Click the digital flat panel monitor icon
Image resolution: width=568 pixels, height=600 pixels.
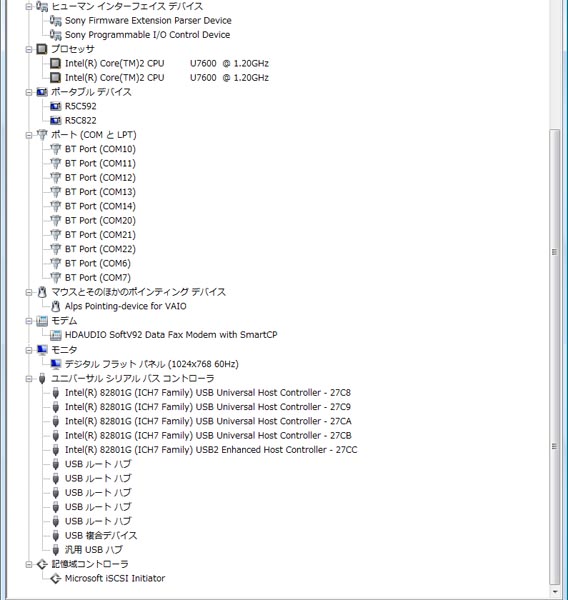coord(55,364)
